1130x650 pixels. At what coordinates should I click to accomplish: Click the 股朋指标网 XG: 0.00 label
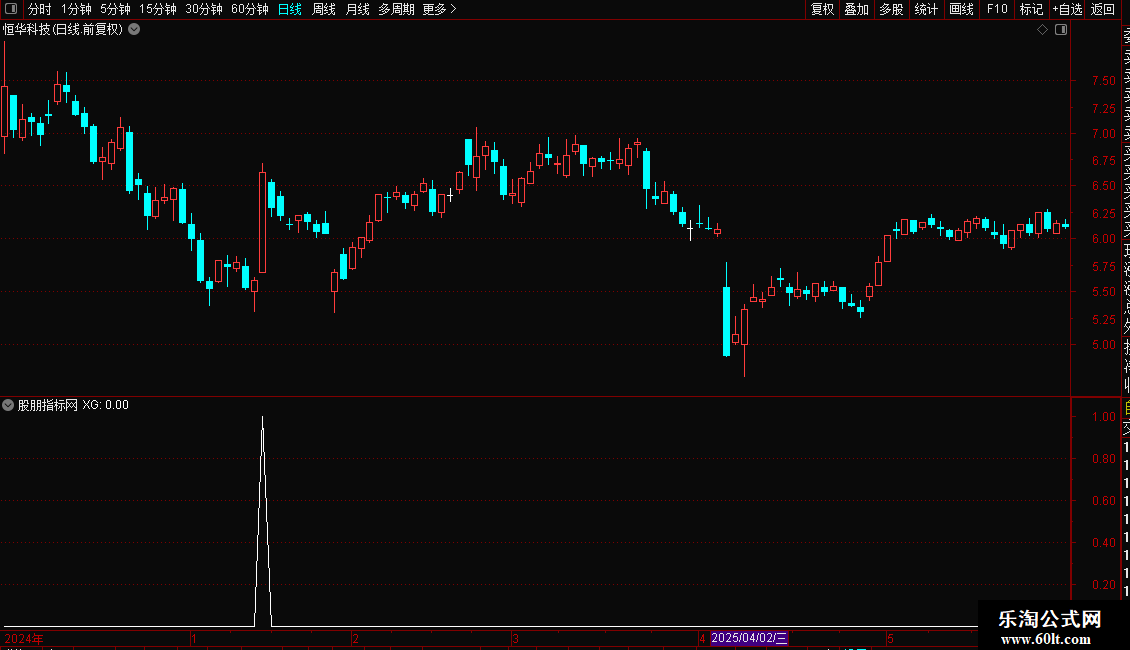(74, 405)
